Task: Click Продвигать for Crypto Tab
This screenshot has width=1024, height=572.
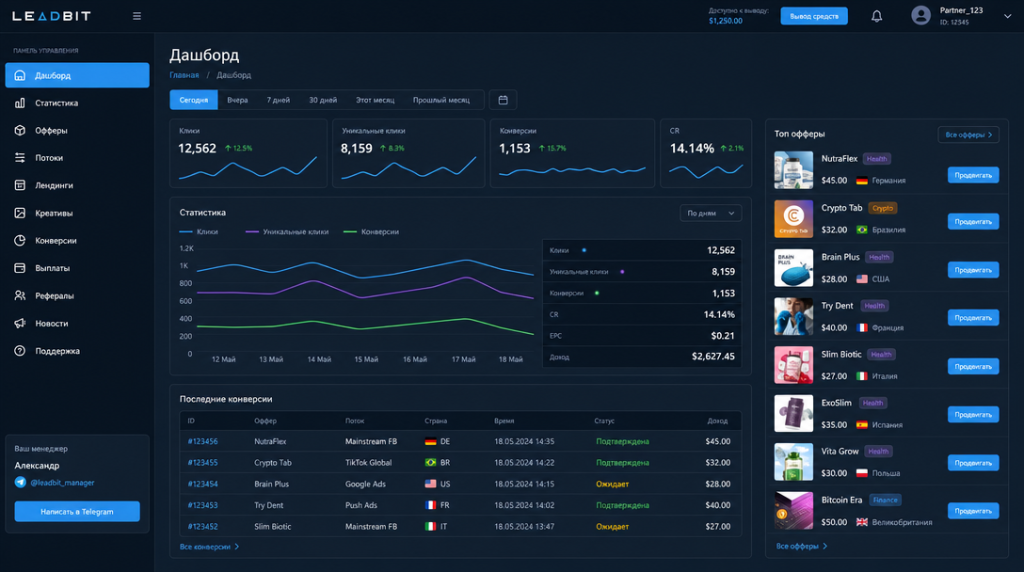Action: 973,221
